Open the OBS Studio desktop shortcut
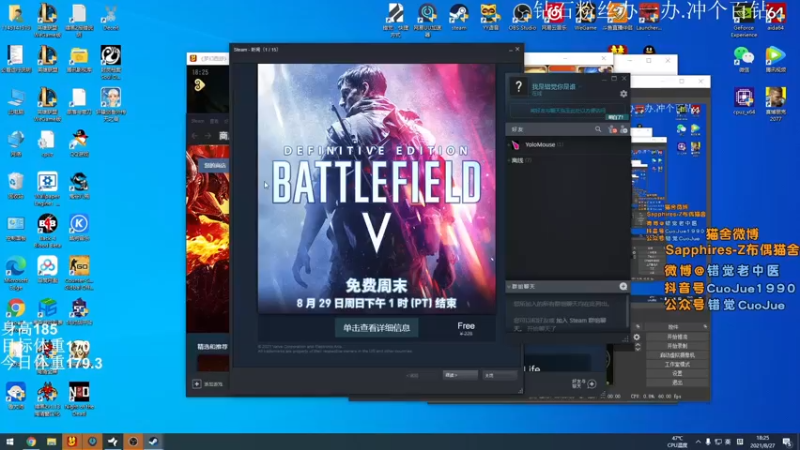 tap(522, 17)
